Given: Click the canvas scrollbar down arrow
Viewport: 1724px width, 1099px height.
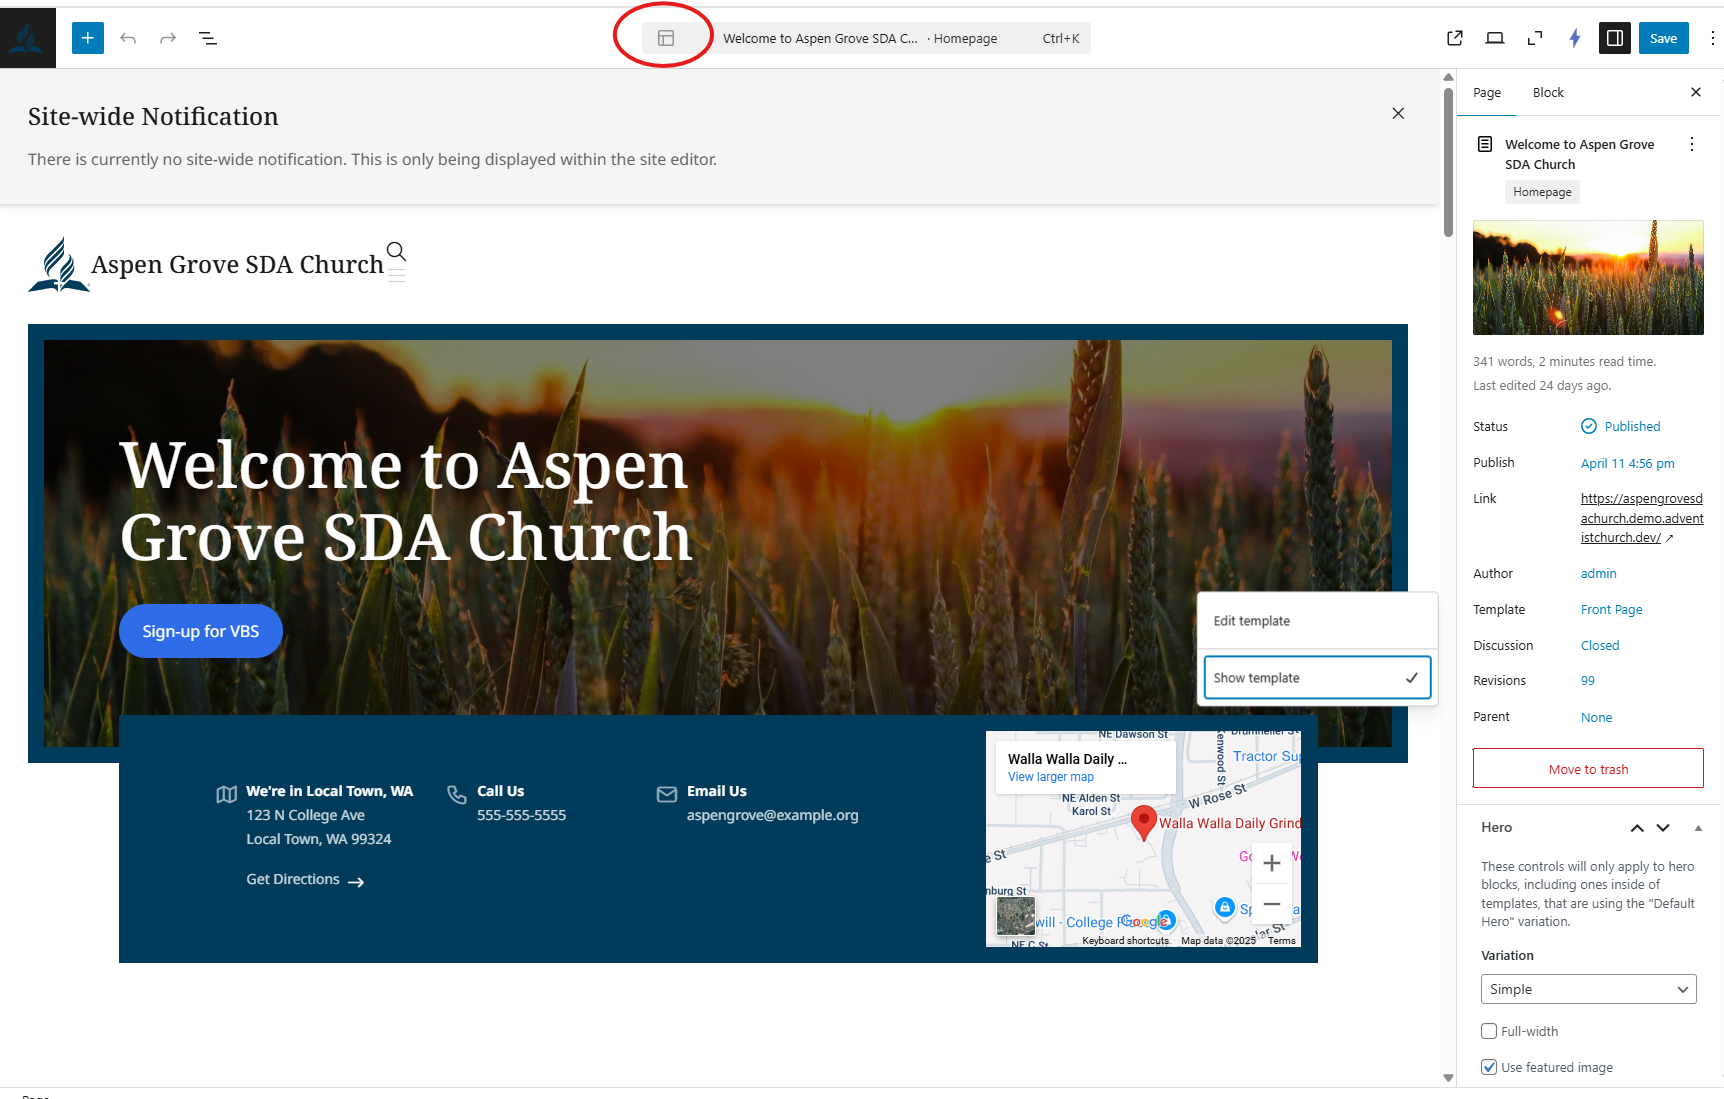Looking at the screenshot, I should coord(1448,1078).
